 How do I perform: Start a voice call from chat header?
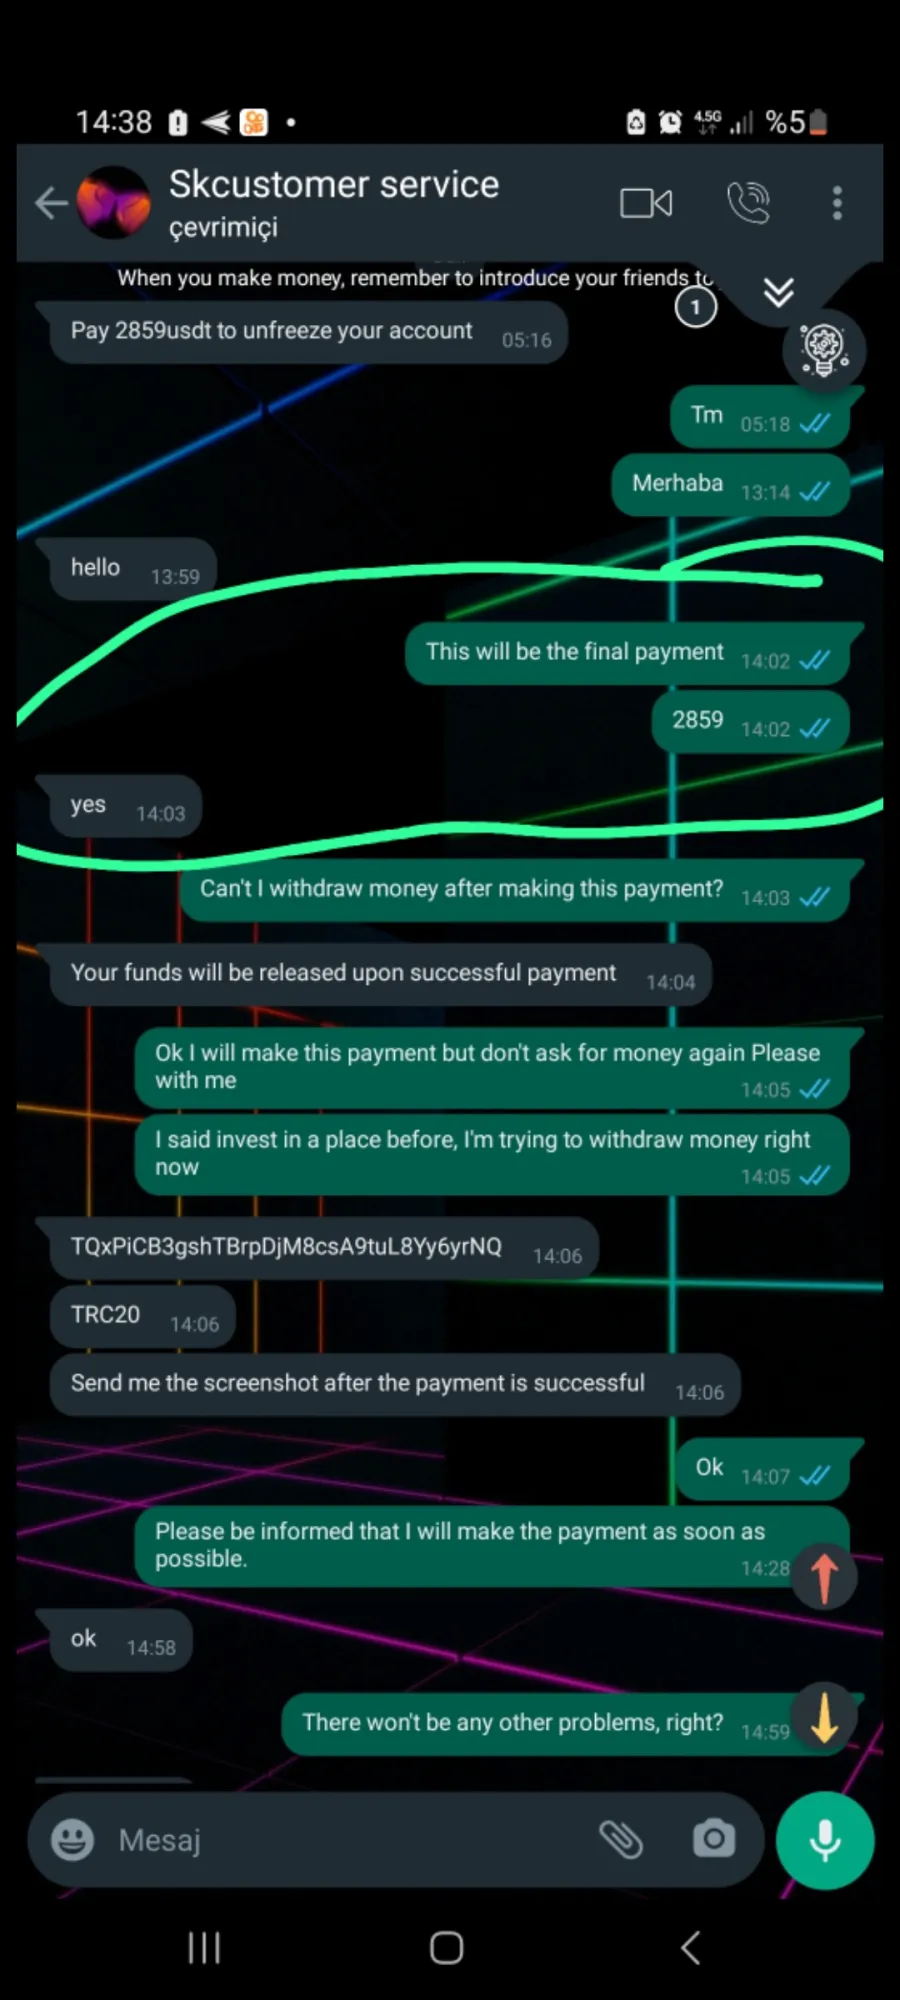coord(748,203)
